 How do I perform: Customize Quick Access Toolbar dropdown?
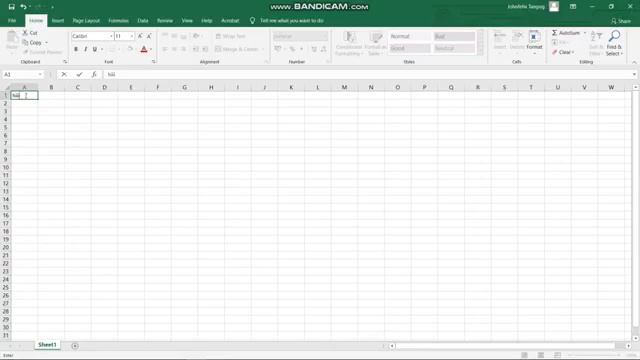(52, 7)
